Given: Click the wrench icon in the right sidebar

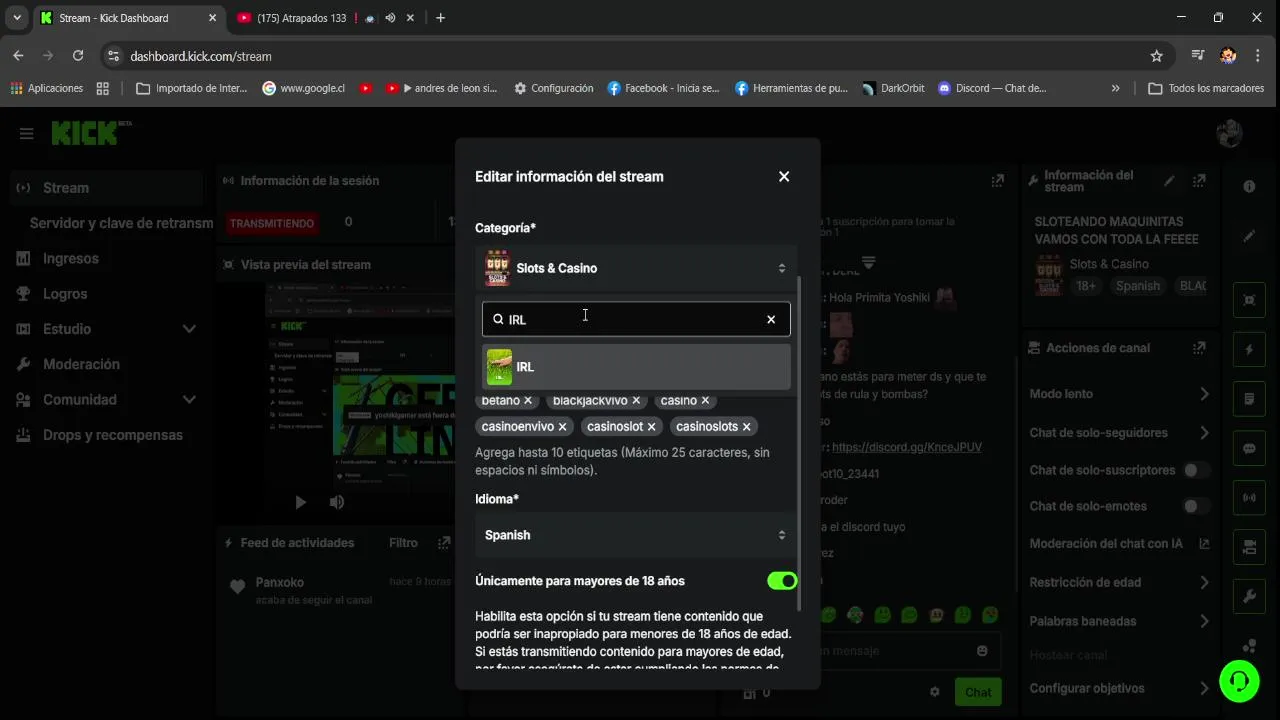Looking at the screenshot, I should click(1249, 597).
